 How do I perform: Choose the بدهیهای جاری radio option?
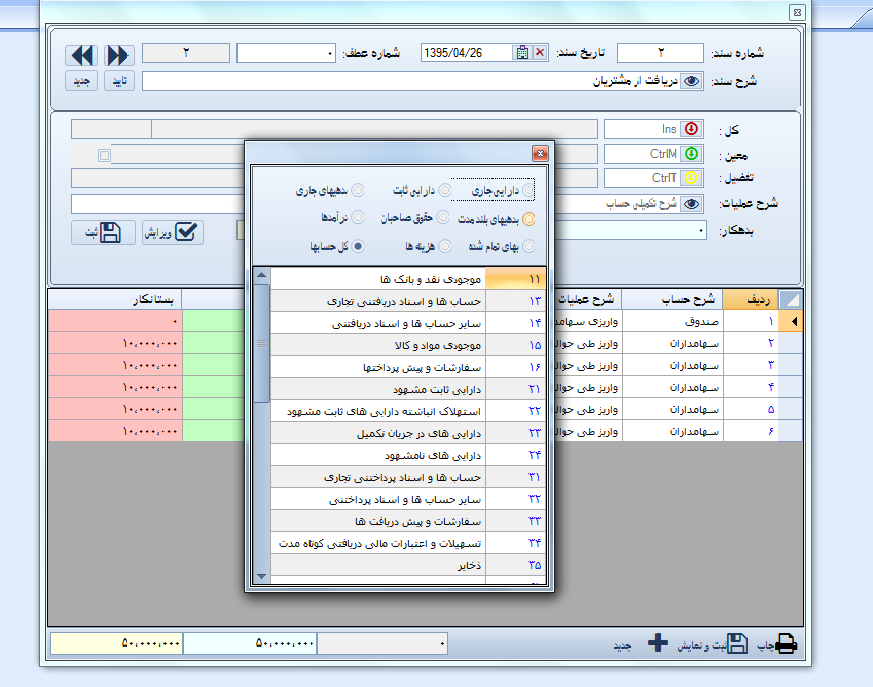tap(357, 190)
